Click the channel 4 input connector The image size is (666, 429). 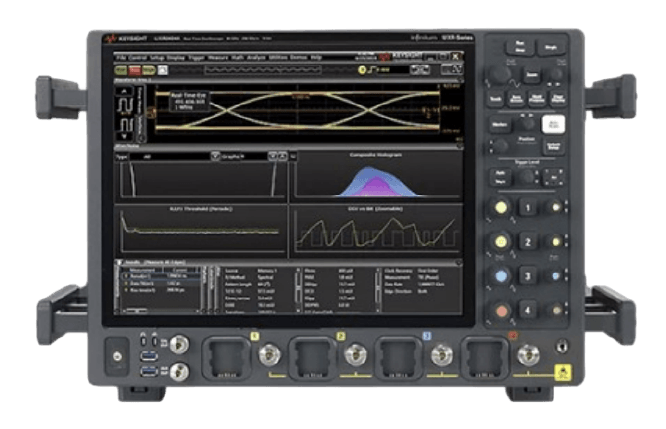tap(528, 355)
